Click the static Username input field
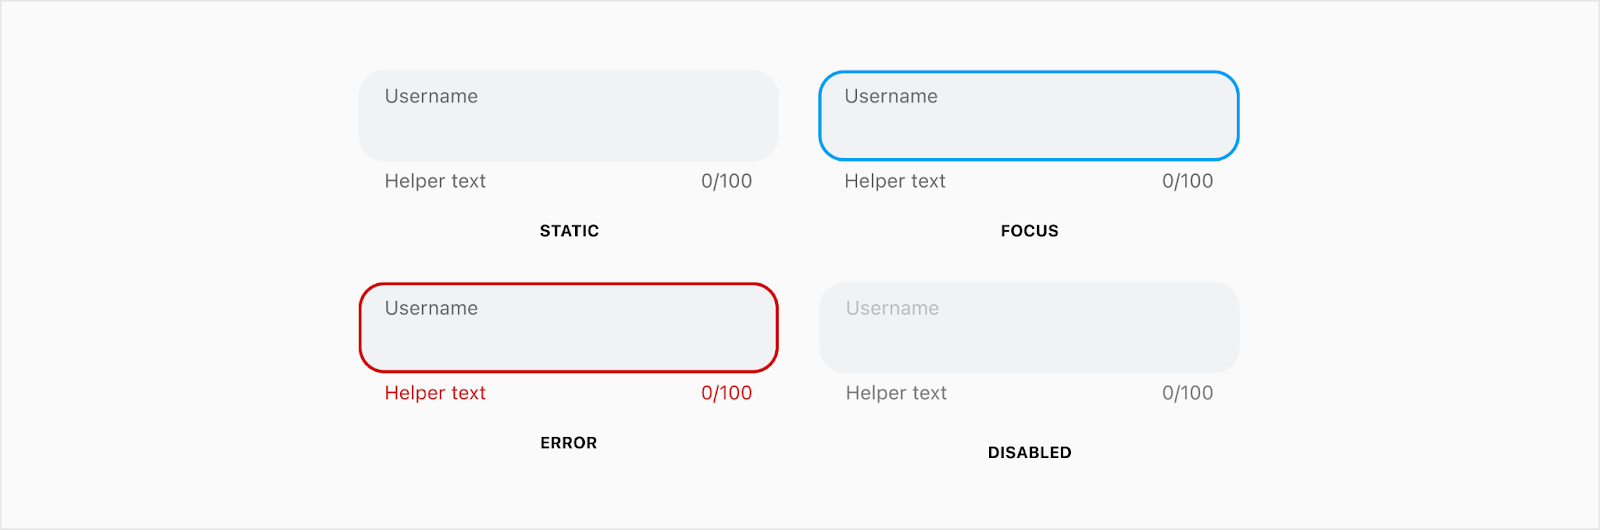The height and width of the screenshot is (530, 1600). tap(568, 116)
